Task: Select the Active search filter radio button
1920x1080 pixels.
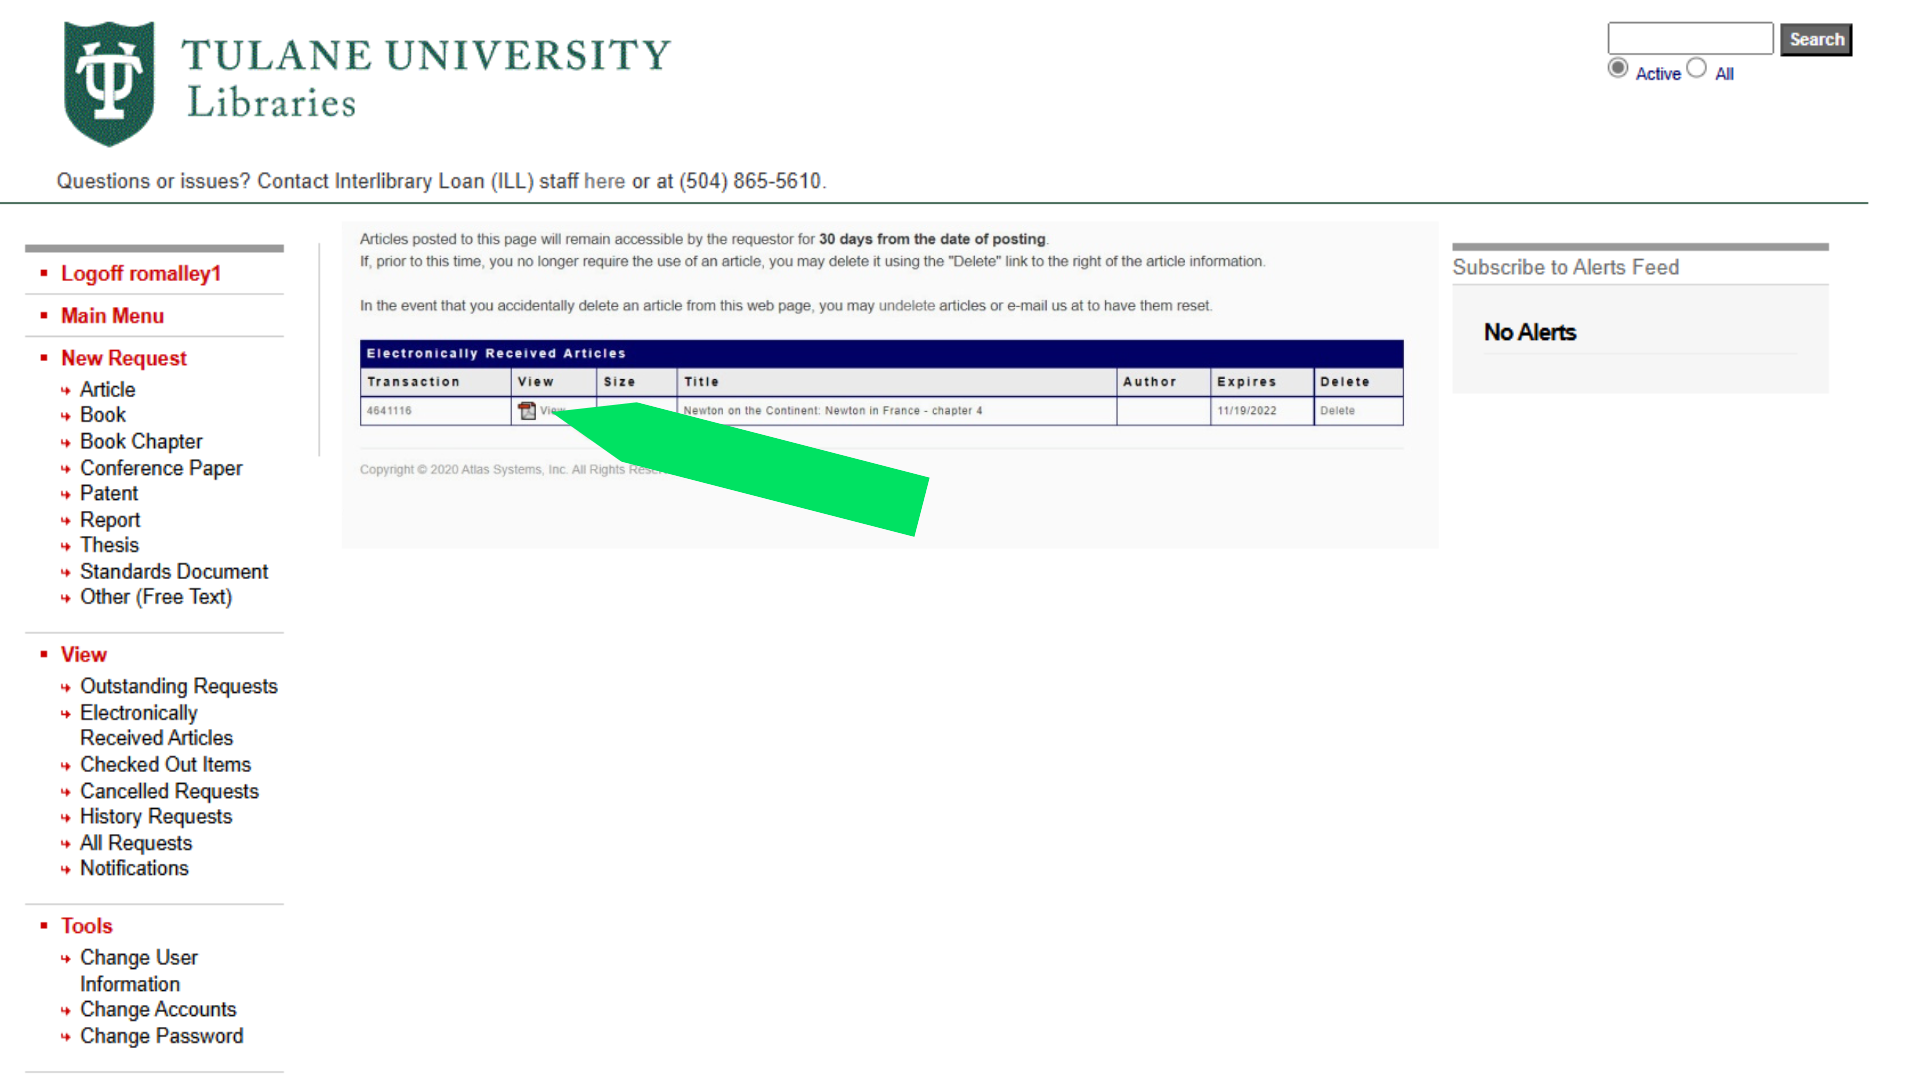Action: 1618,67
